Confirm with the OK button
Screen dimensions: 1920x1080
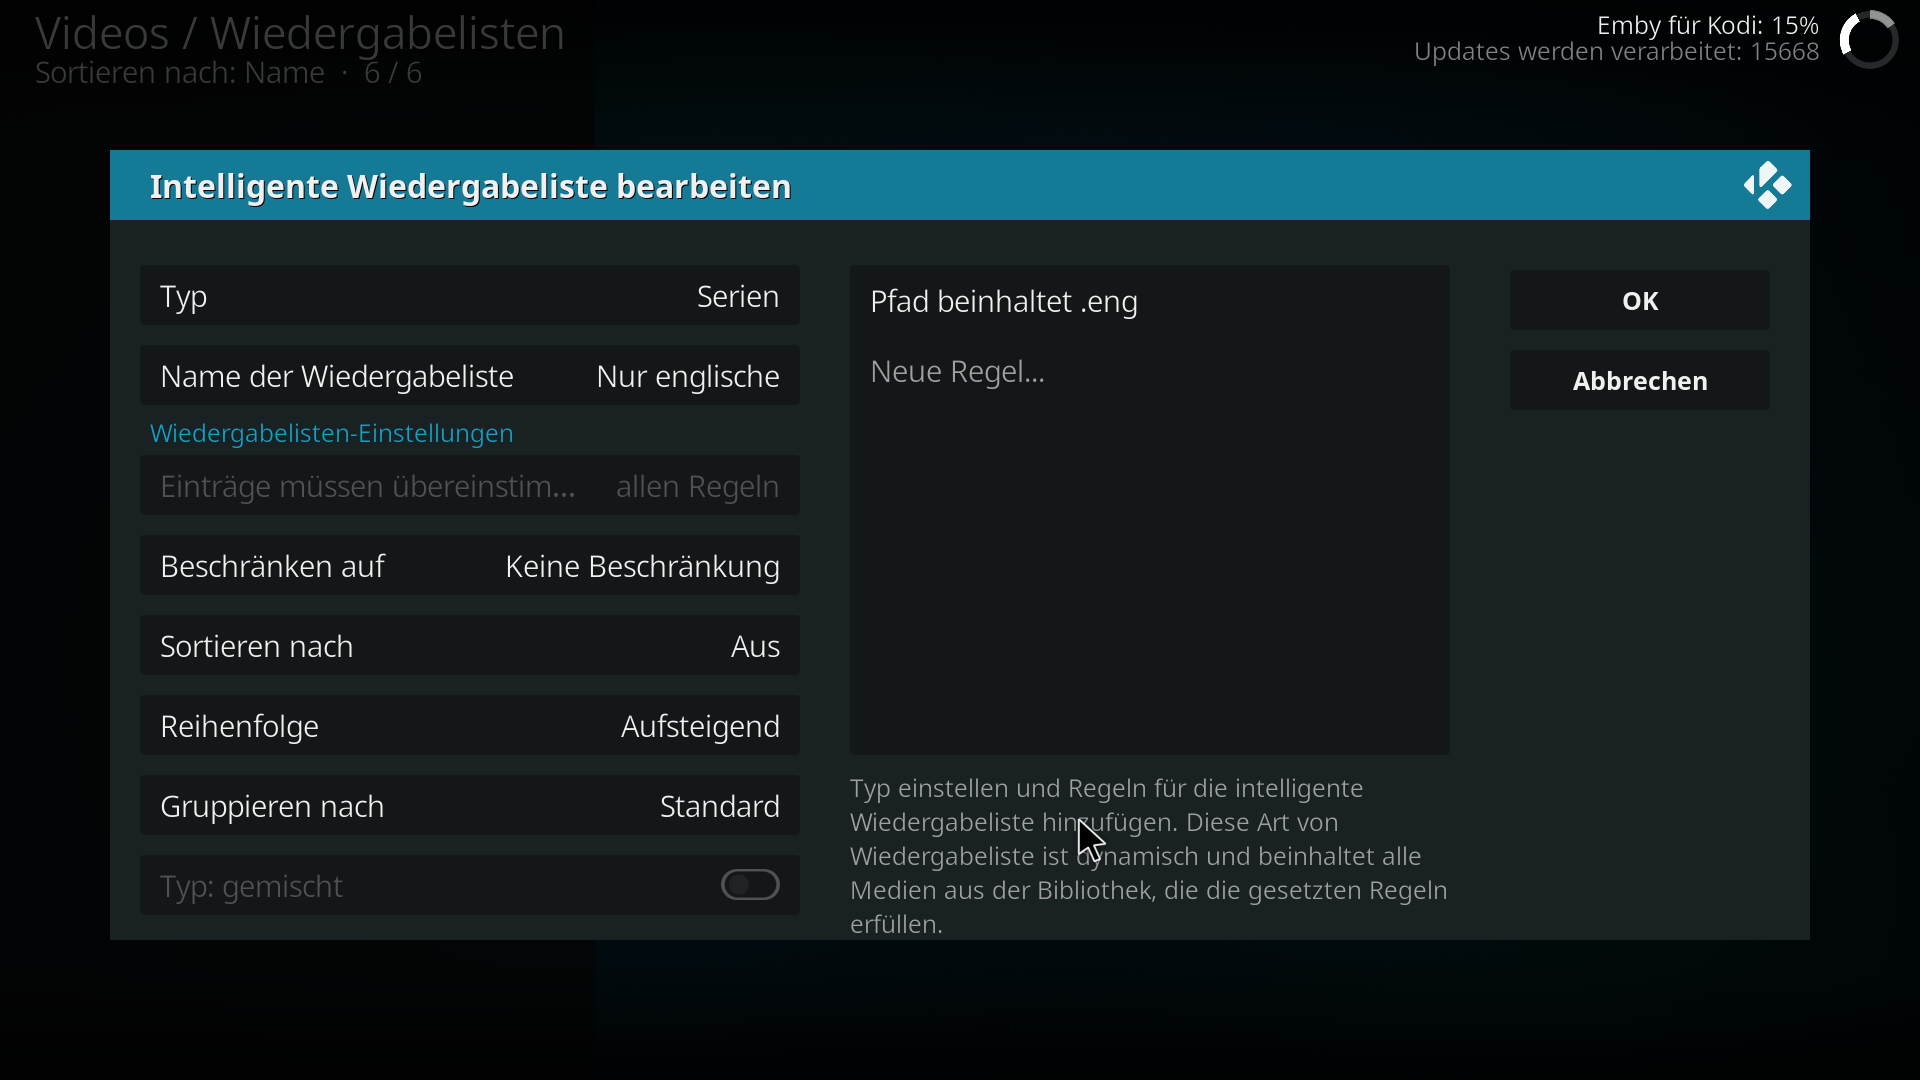pyautogui.click(x=1639, y=300)
